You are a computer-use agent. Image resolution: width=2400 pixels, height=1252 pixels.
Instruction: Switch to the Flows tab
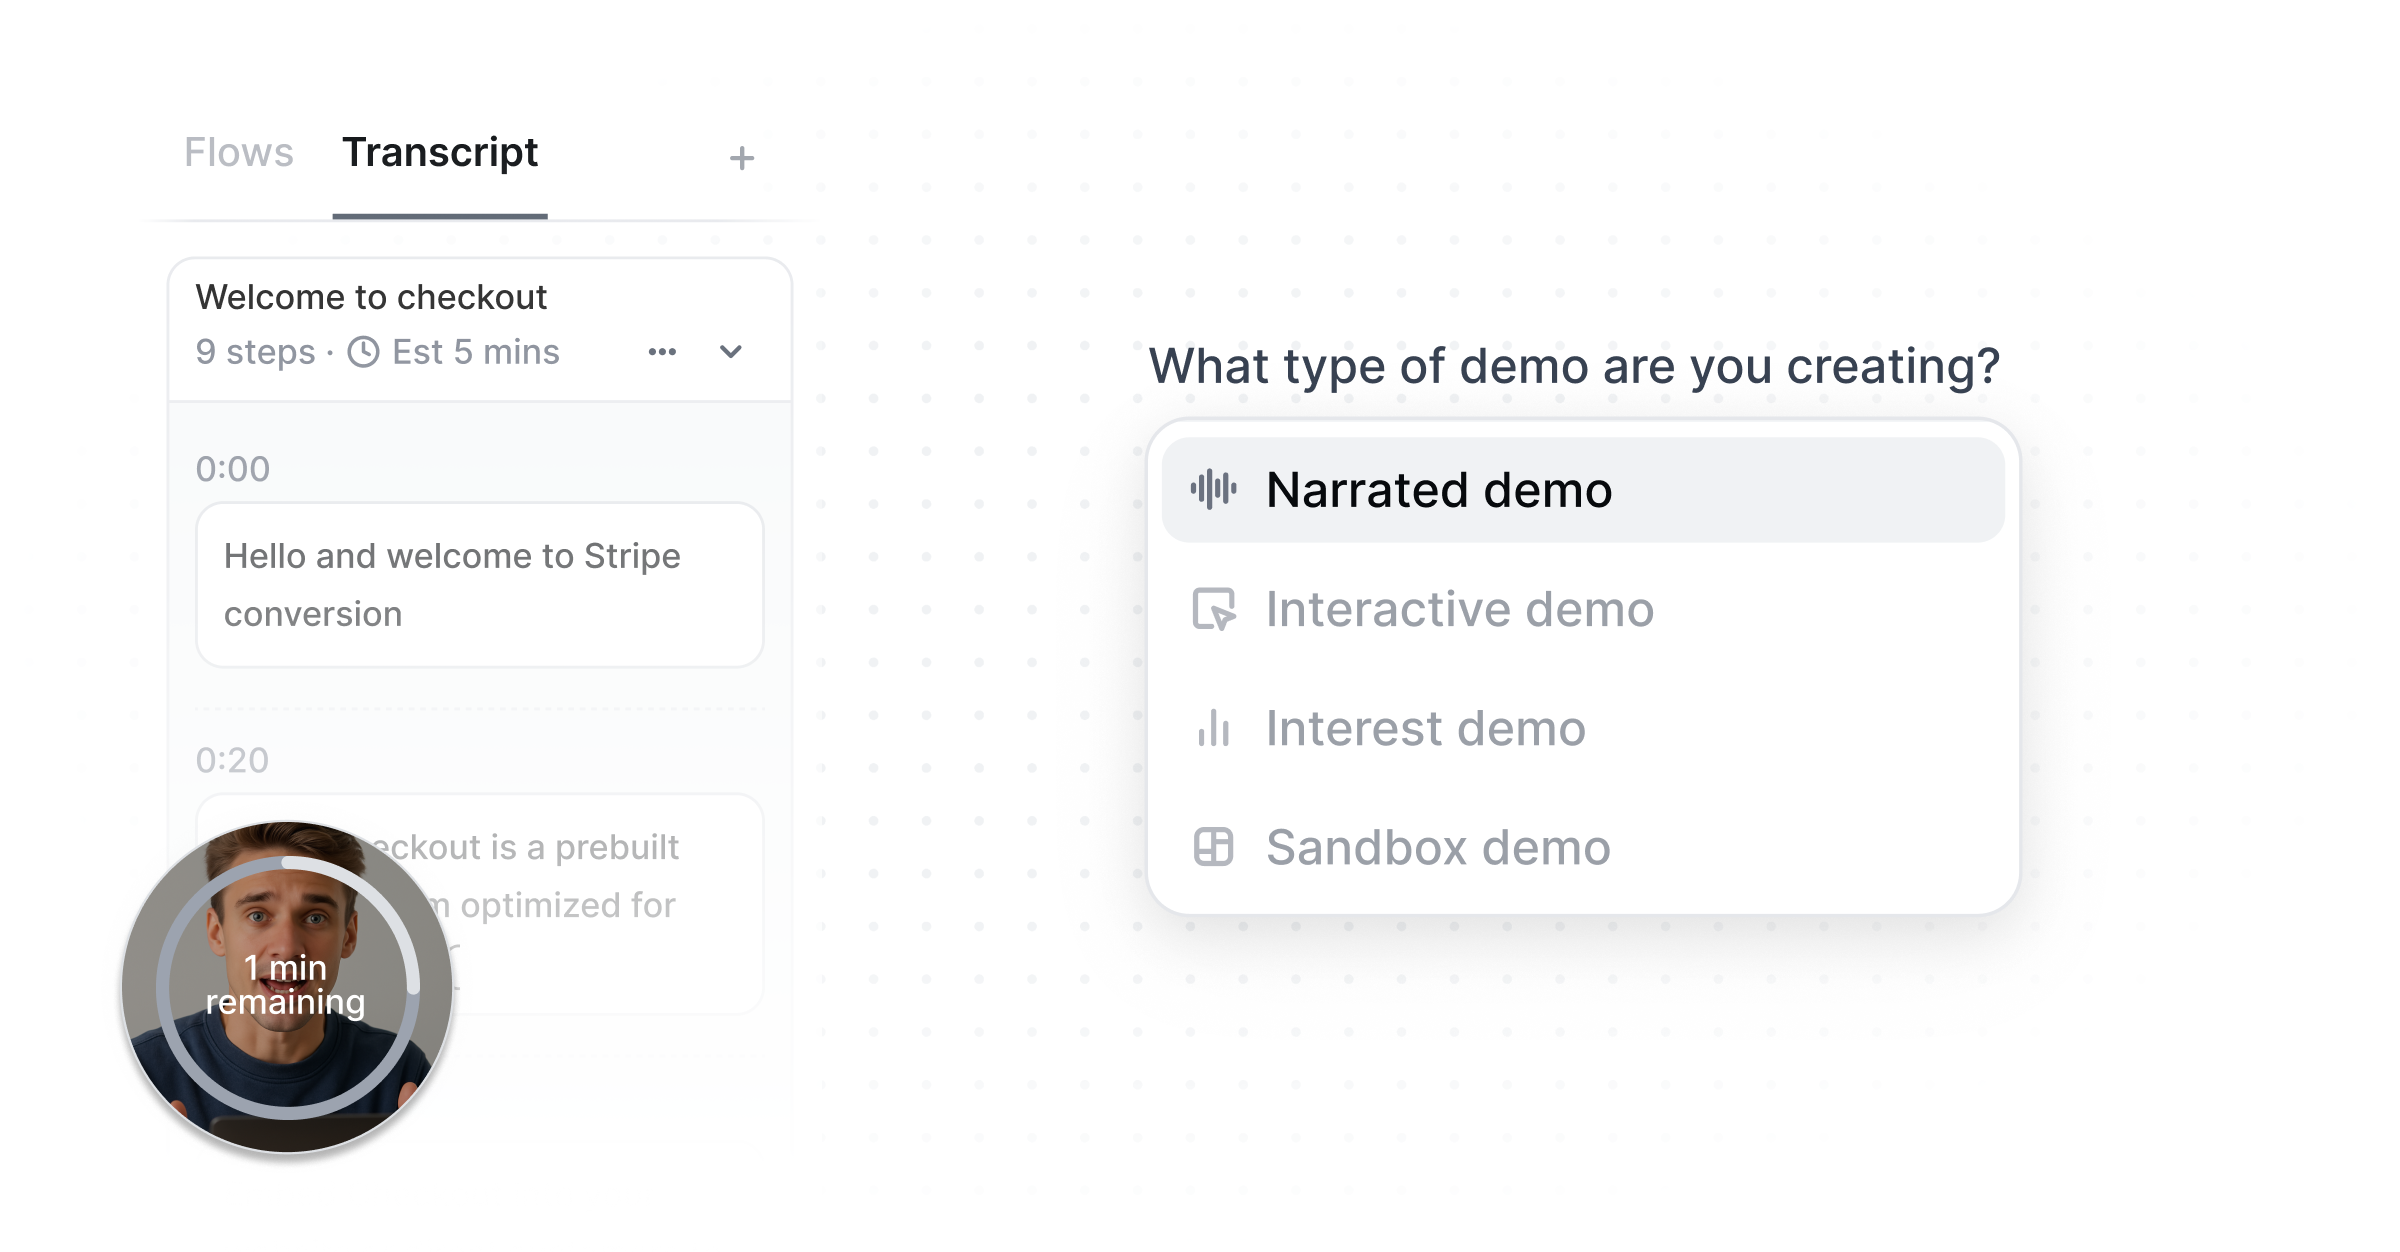[x=238, y=153]
